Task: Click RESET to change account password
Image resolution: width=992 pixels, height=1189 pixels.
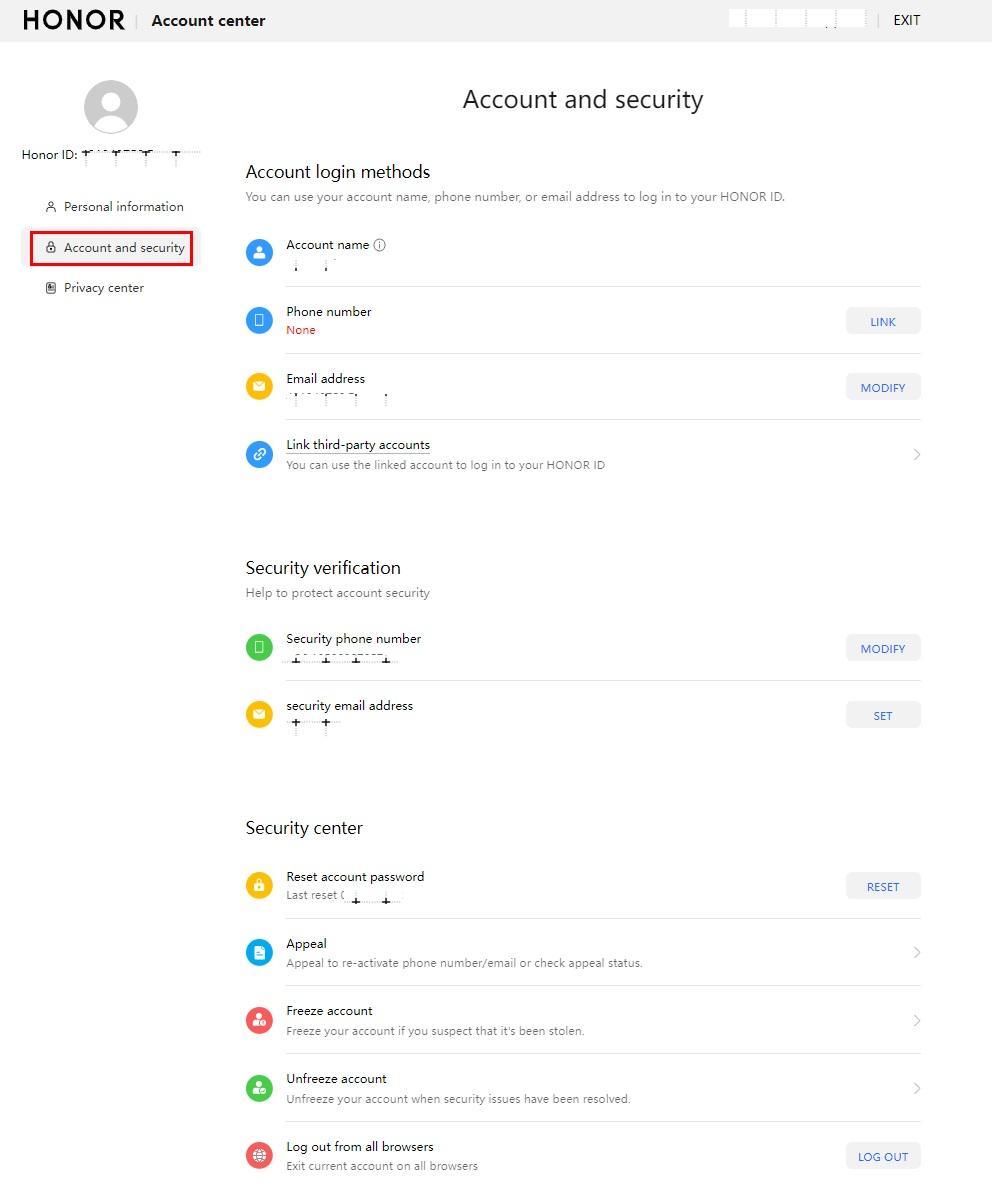Action: pos(883,885)
